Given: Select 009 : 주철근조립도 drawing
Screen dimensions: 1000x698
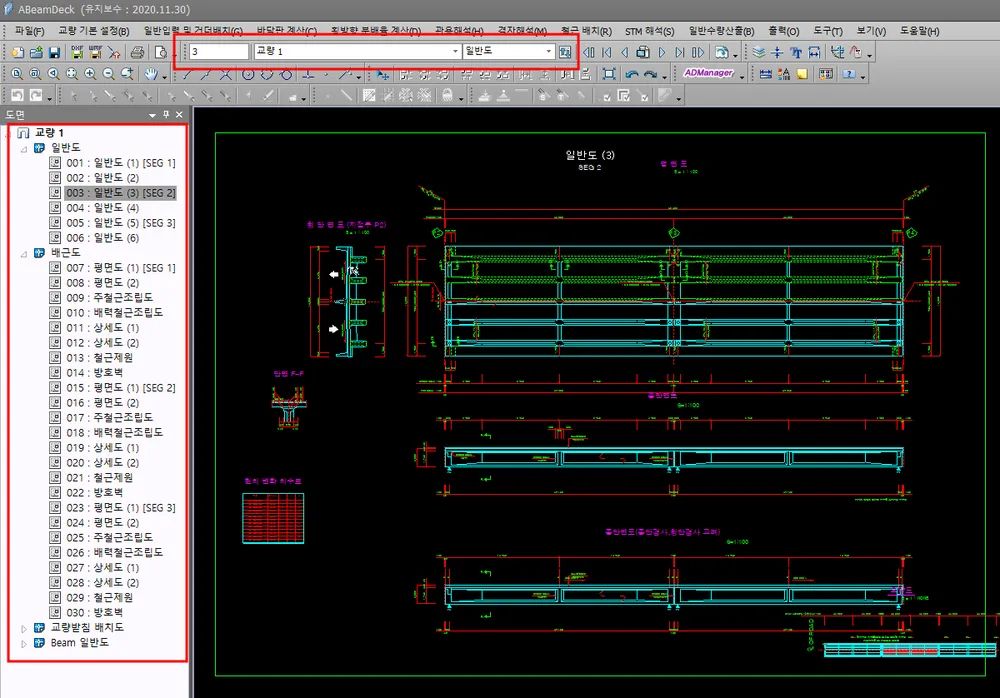Looking at the screenshot, I should point(110,298).
